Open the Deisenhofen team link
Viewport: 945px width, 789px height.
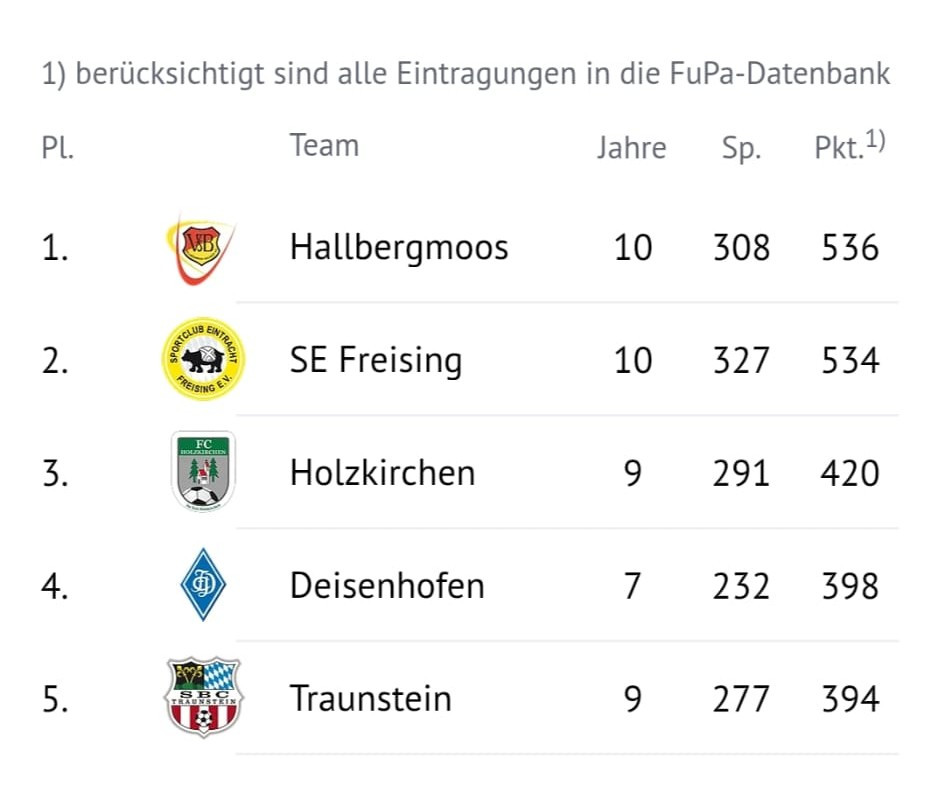tap(387, 585)
